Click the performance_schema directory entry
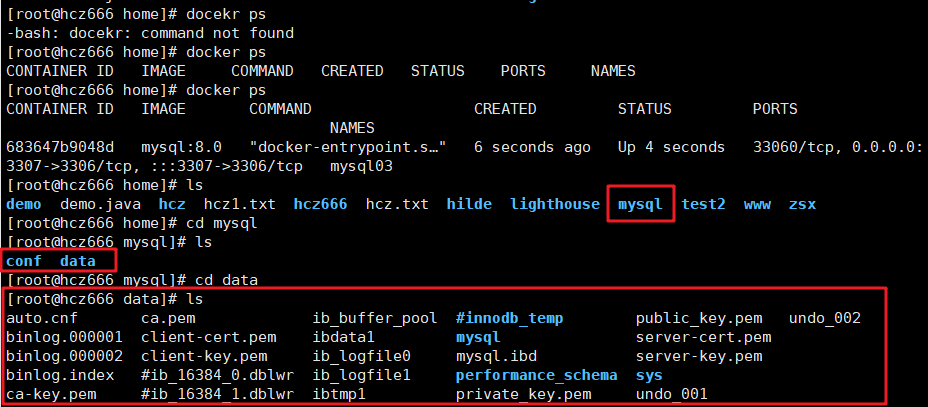Viewport: 928px width, 407px height. click(x=536, y=376)
